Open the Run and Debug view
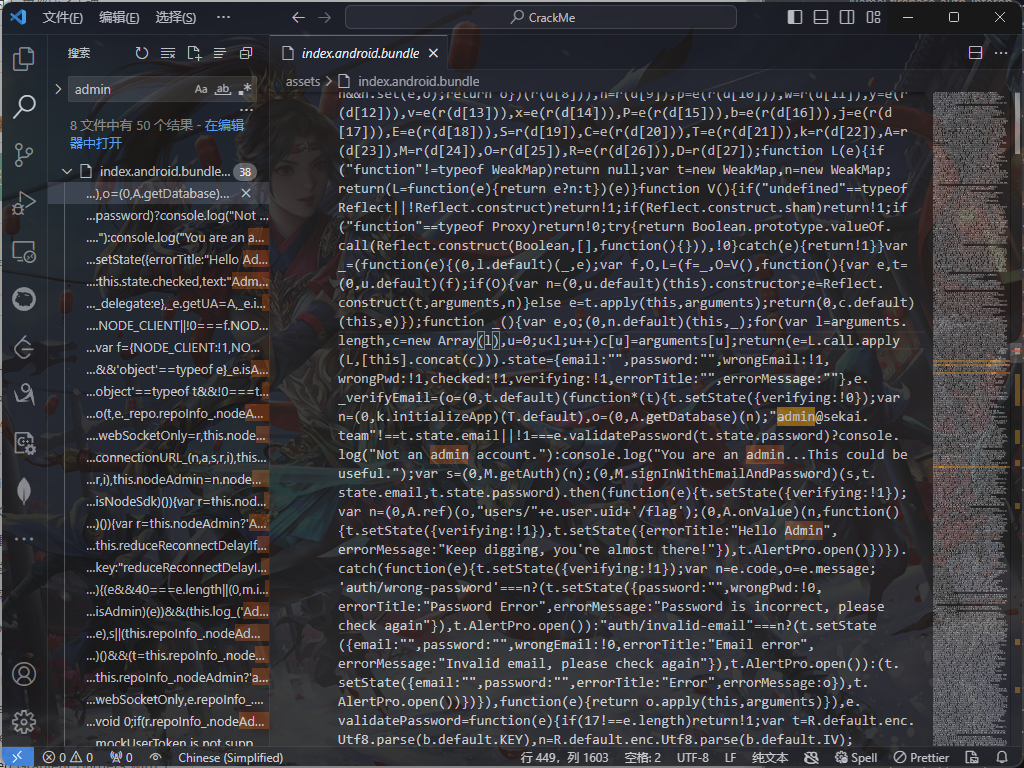This screenshot has height=768, width=1024. [24, 203]
